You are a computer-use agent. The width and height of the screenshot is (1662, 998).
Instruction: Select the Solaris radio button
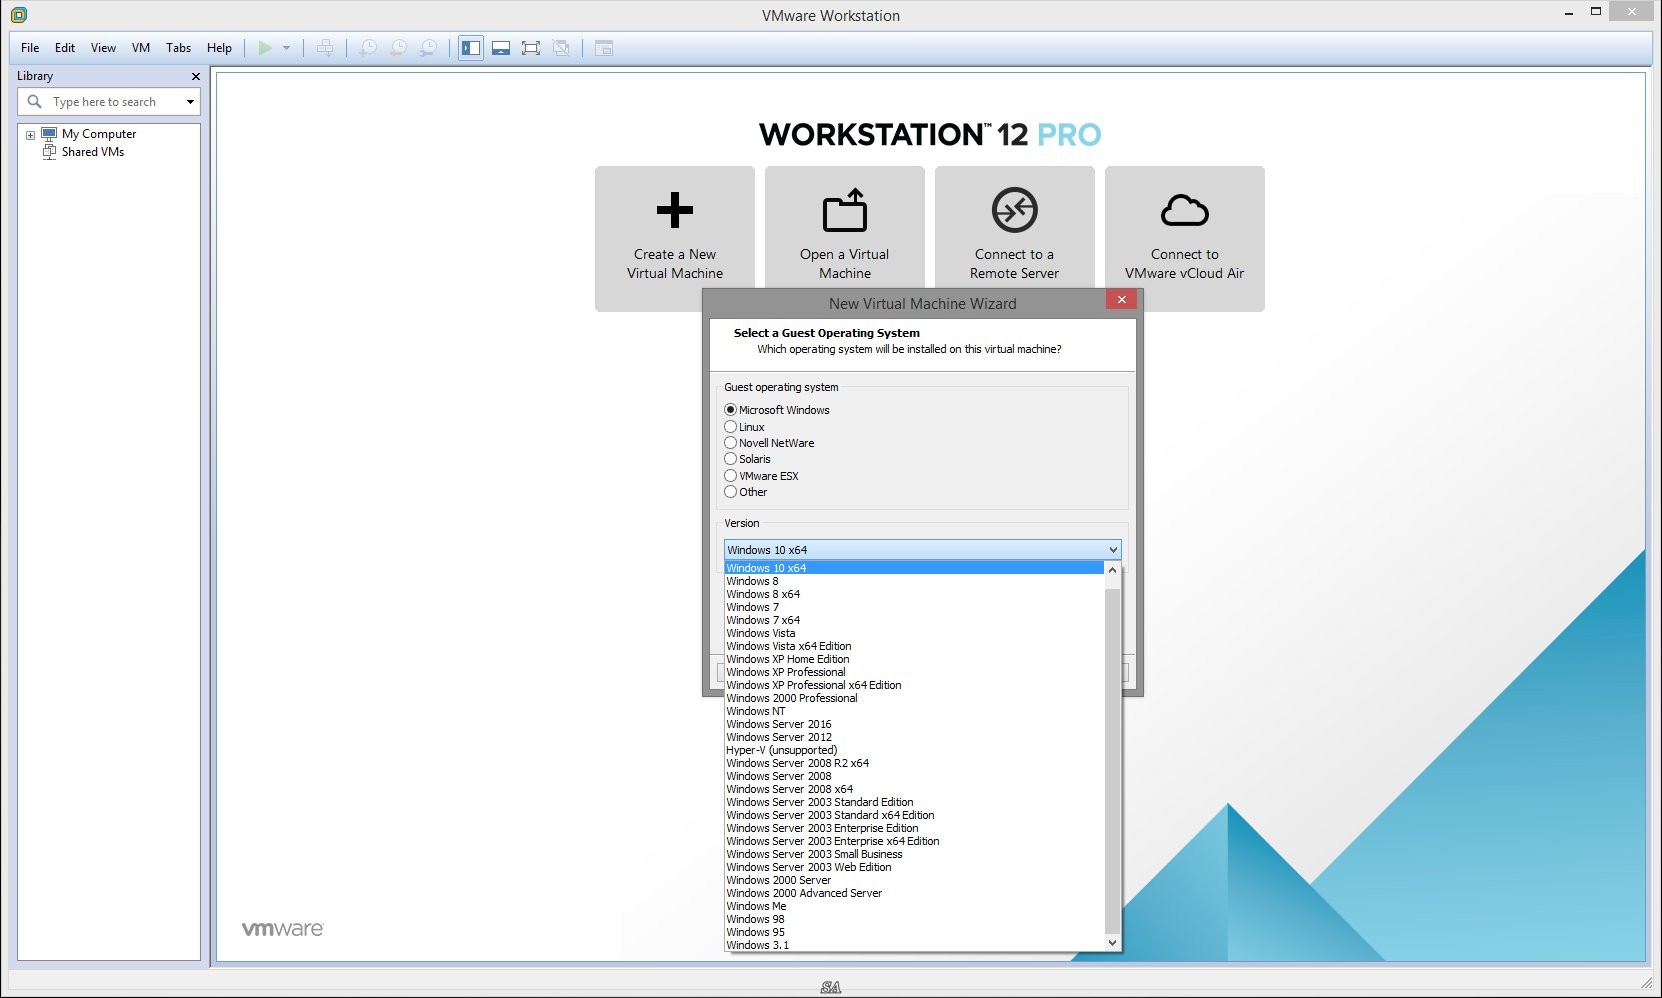click(730, 459)
